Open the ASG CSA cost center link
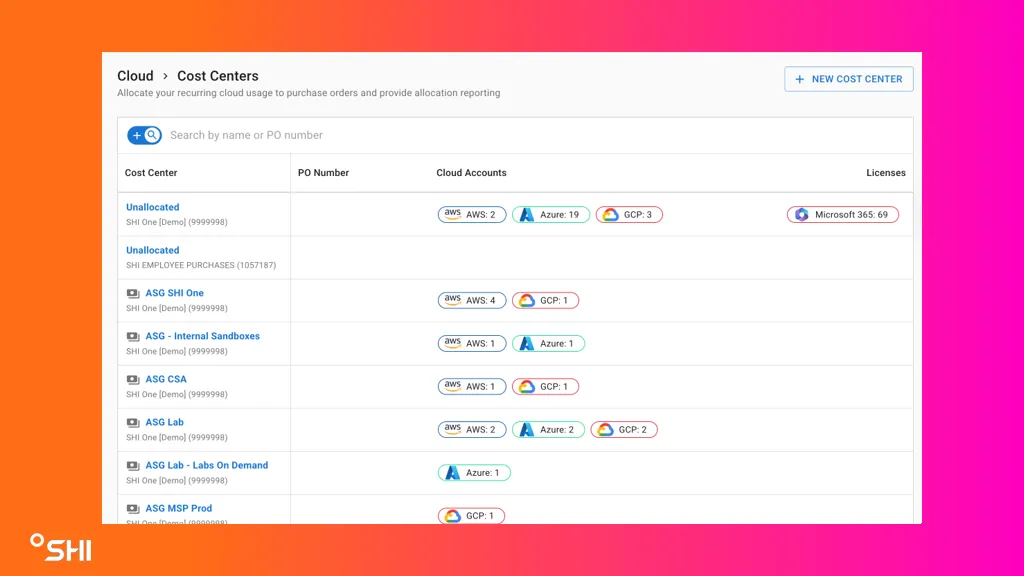The height and width of the screenshot is (576, 1024). click(x=166, y=379)
